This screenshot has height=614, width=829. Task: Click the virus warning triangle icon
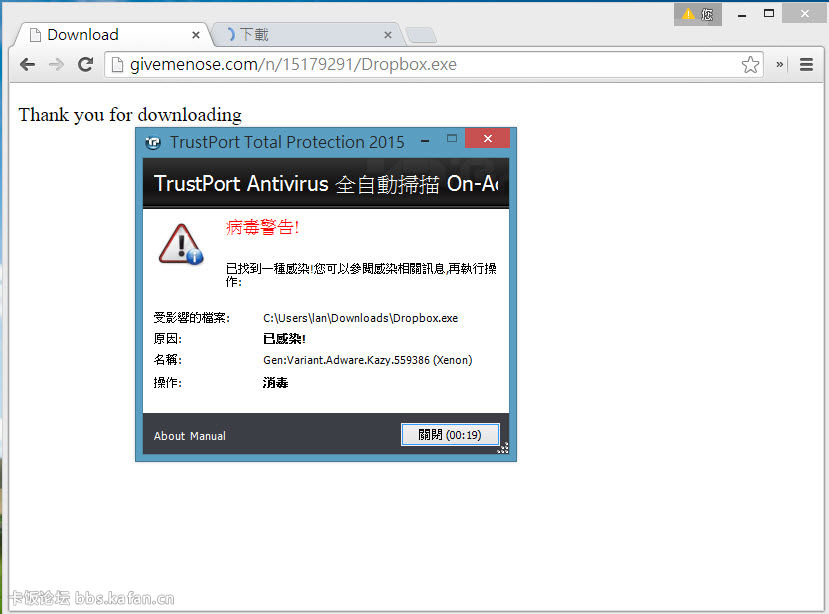[x=181, y=244]
